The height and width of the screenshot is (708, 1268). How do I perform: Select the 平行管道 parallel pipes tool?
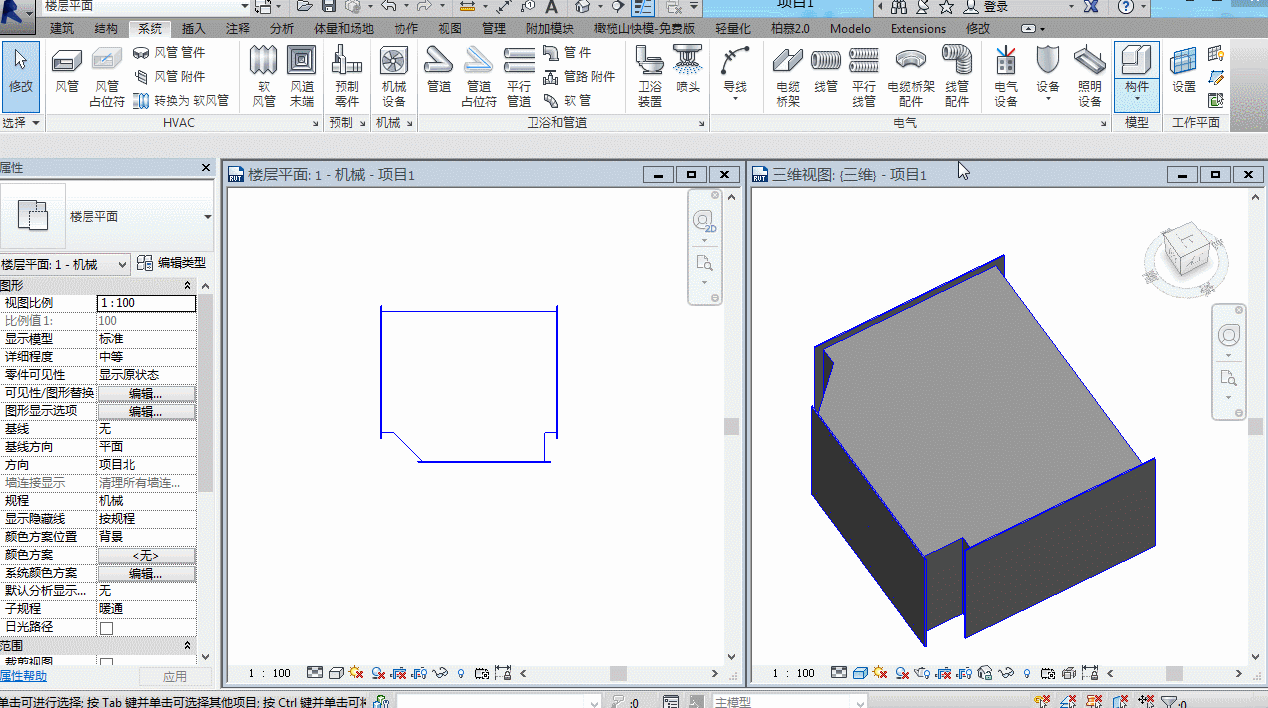point(519,76)
